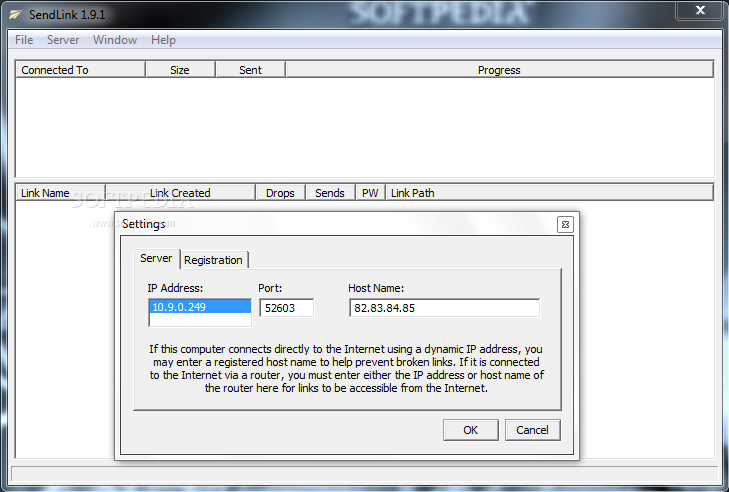Click the Sends column header
The image size is (729, 492).
(x=330, y=193)
